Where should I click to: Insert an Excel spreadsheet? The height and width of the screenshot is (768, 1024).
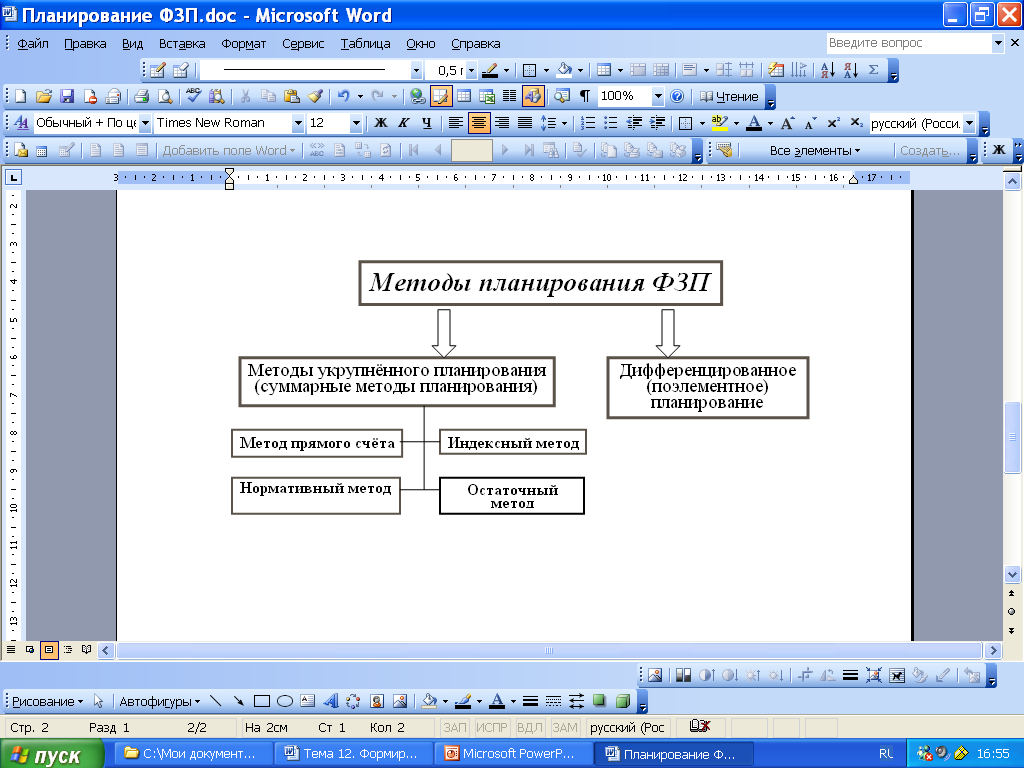487,97
